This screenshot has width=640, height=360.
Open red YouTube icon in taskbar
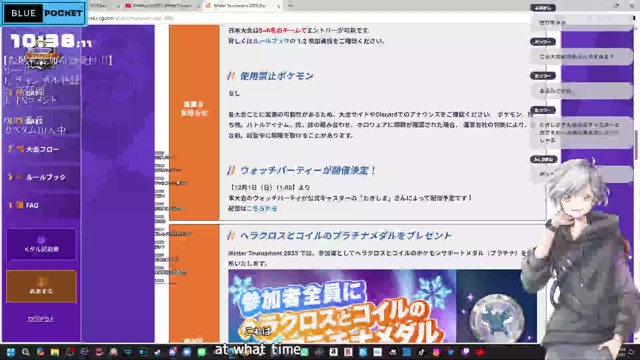point(480,352)
